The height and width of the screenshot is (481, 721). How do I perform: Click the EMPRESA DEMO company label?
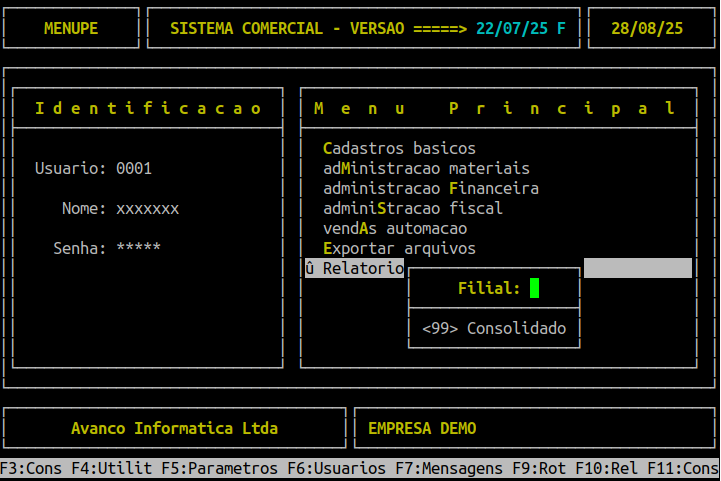[422, 429]
